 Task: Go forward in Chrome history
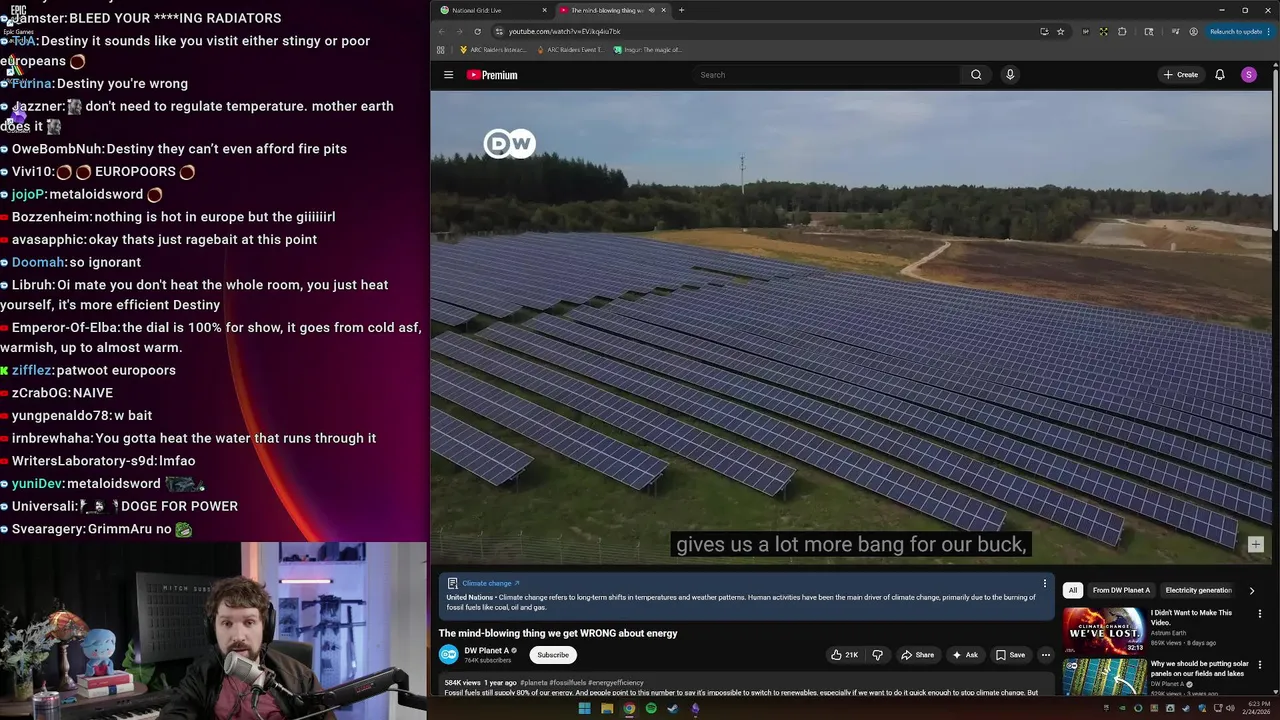click(x=459, y=31)
